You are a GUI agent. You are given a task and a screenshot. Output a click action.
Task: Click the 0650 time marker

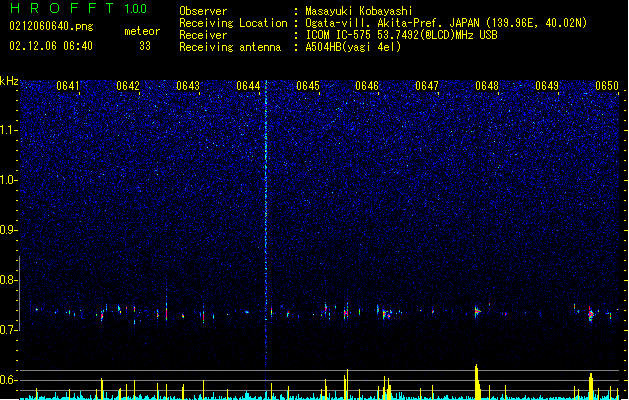click(607, 86)
